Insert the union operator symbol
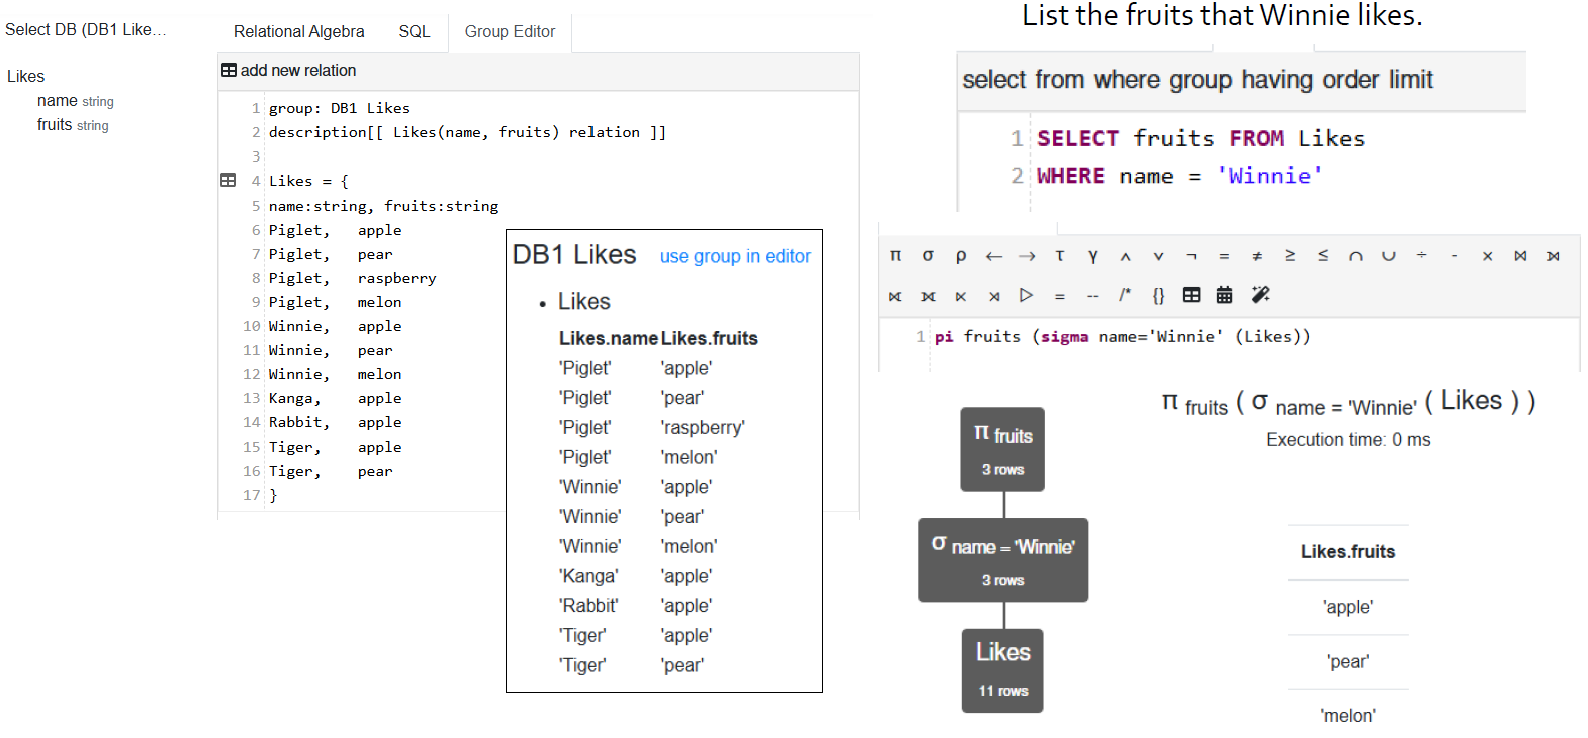This screenshot has height=738, width=1588. tap(1389, 256)
